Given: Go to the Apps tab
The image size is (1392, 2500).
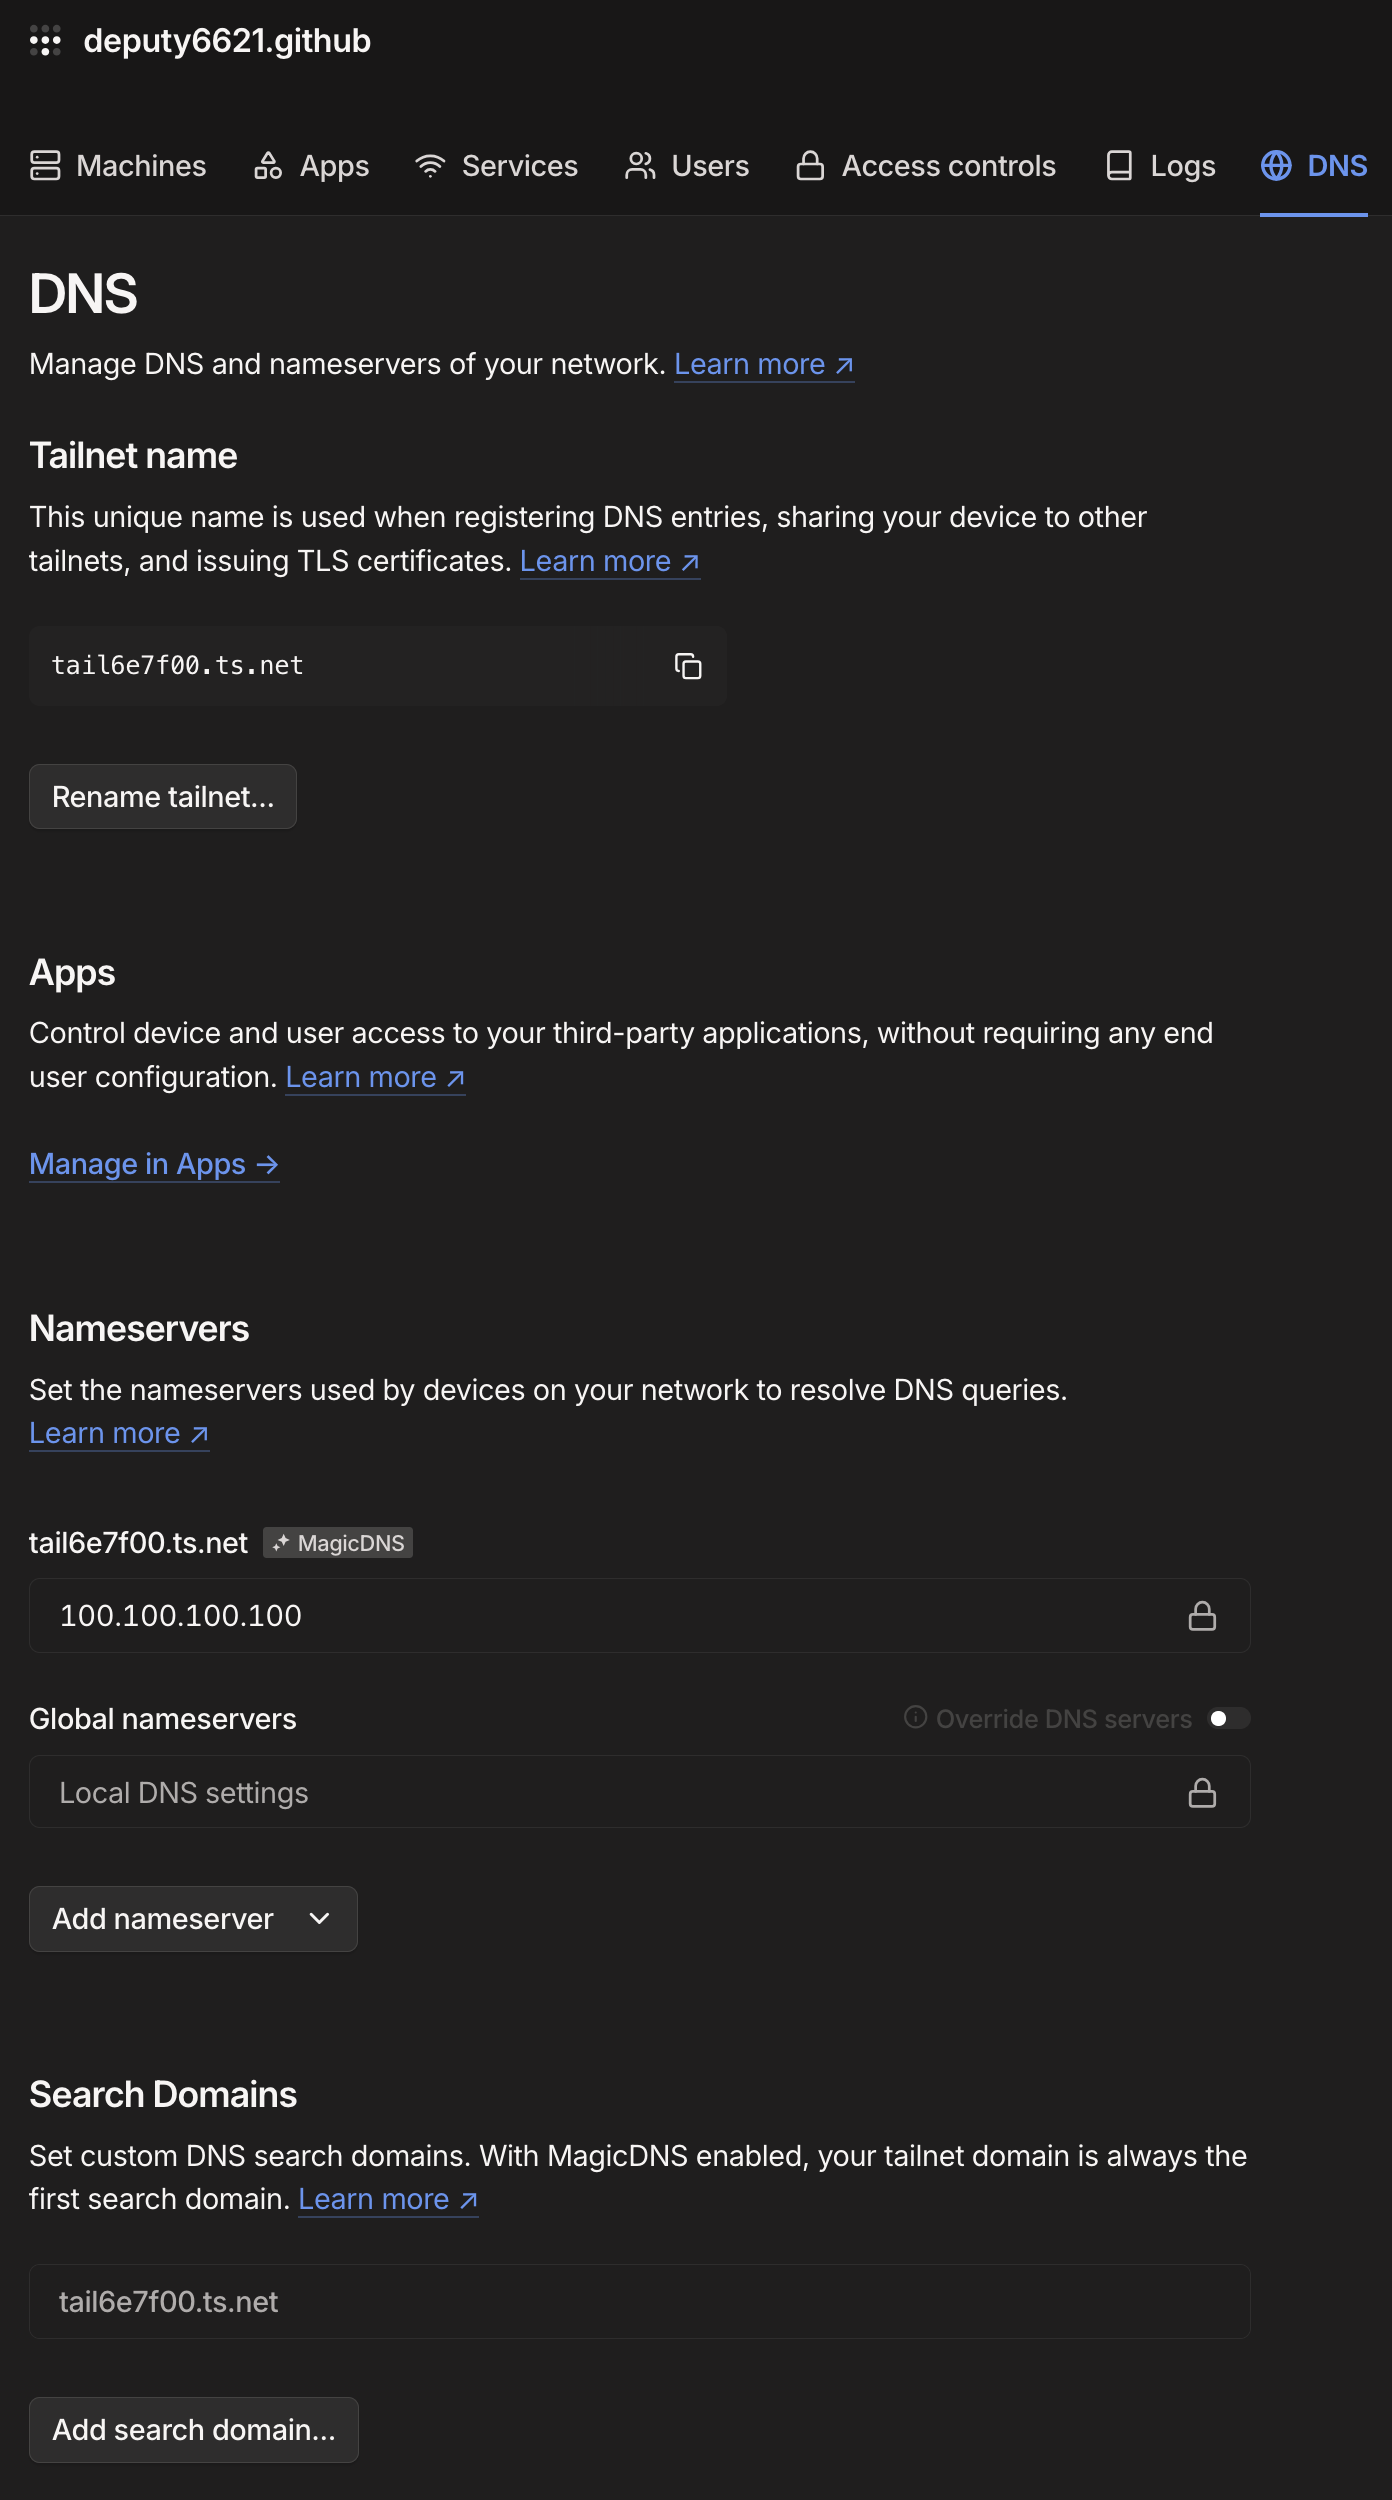Looking at the screenshot, I should [x=311, y=166].
